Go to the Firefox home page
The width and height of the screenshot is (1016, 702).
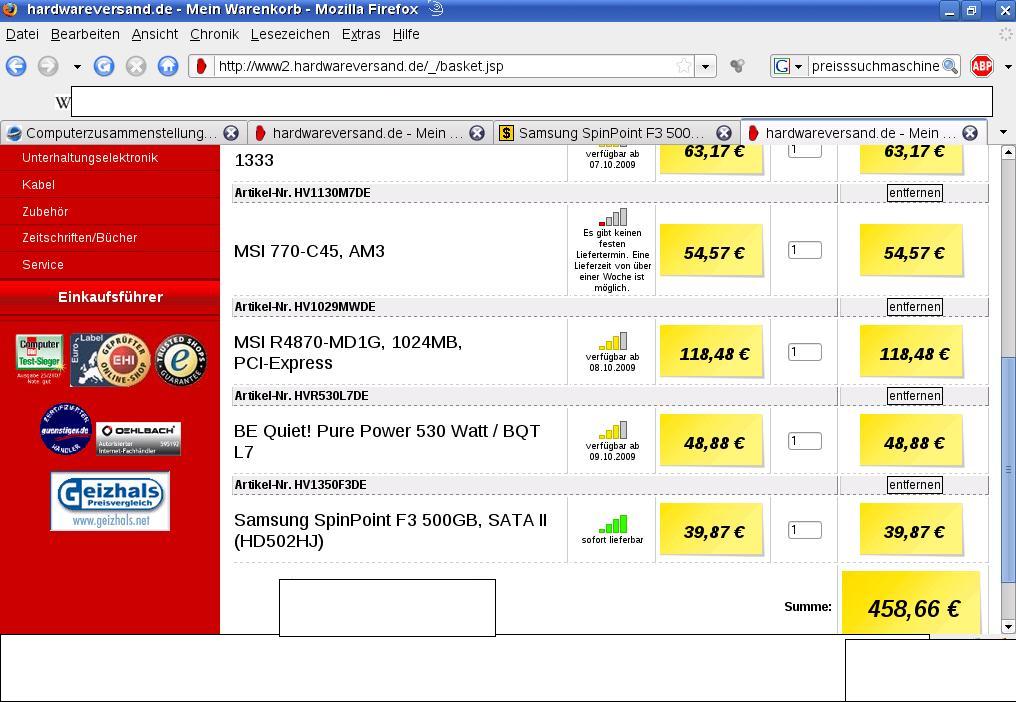tap(168, 65)
